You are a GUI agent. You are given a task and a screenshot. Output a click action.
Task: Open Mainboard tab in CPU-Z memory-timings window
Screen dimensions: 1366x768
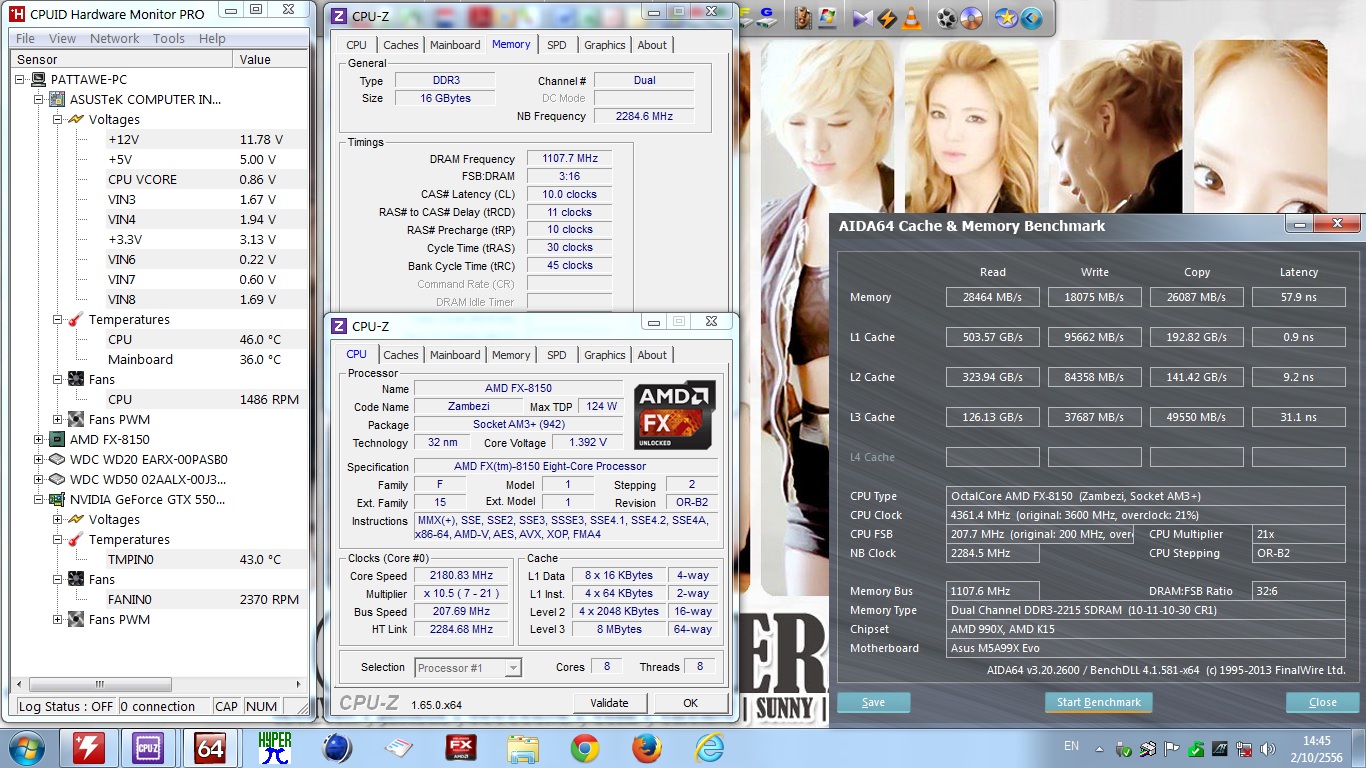(455, 45)
